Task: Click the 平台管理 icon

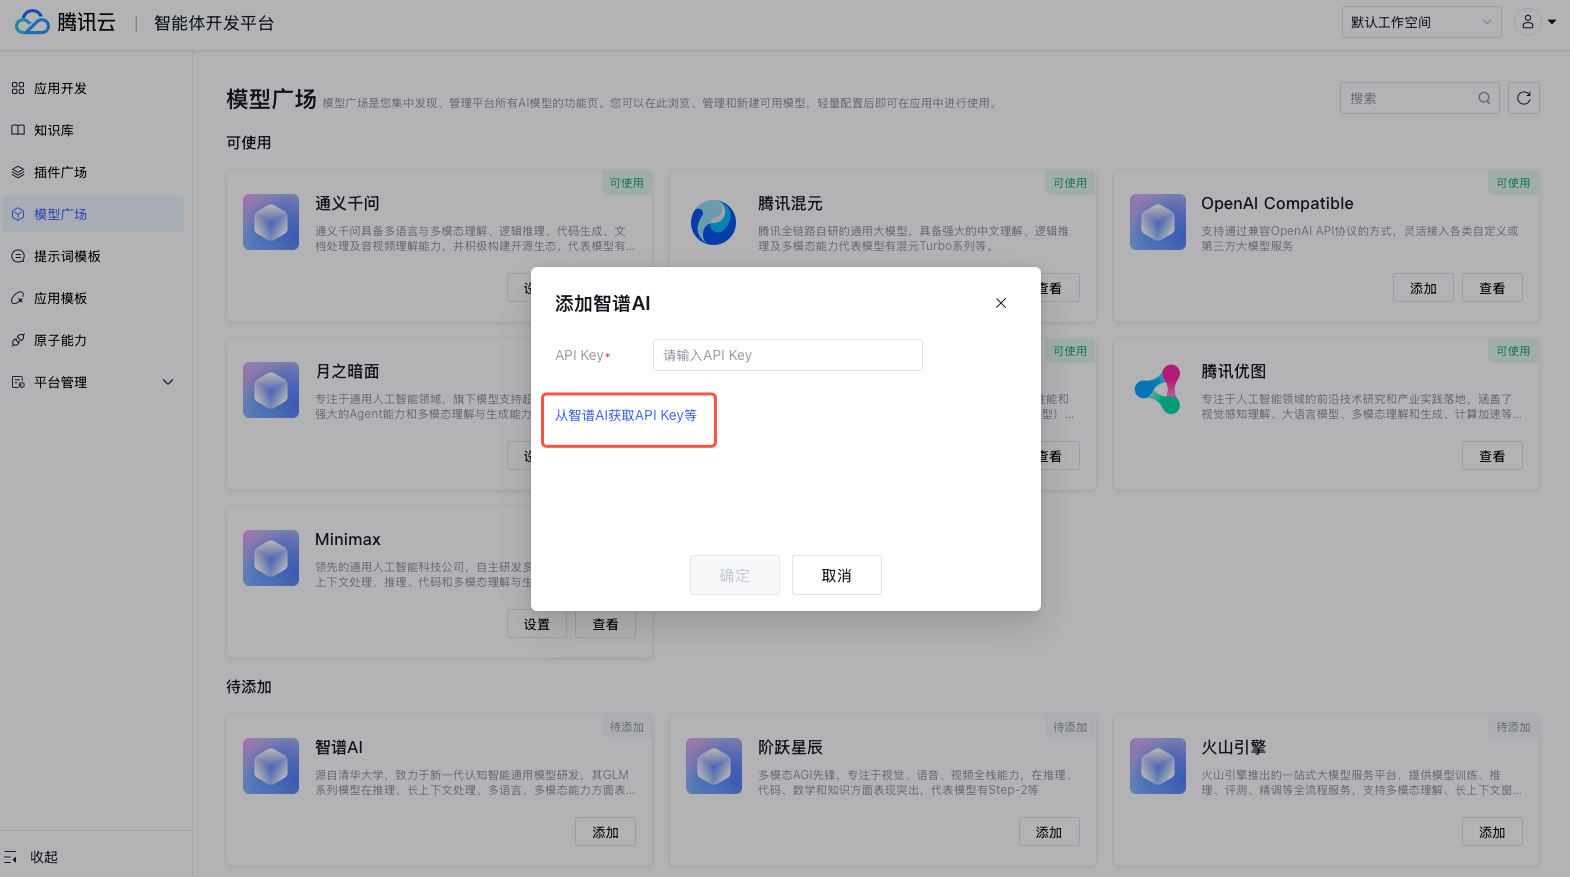Action: [x=18, y=382]
